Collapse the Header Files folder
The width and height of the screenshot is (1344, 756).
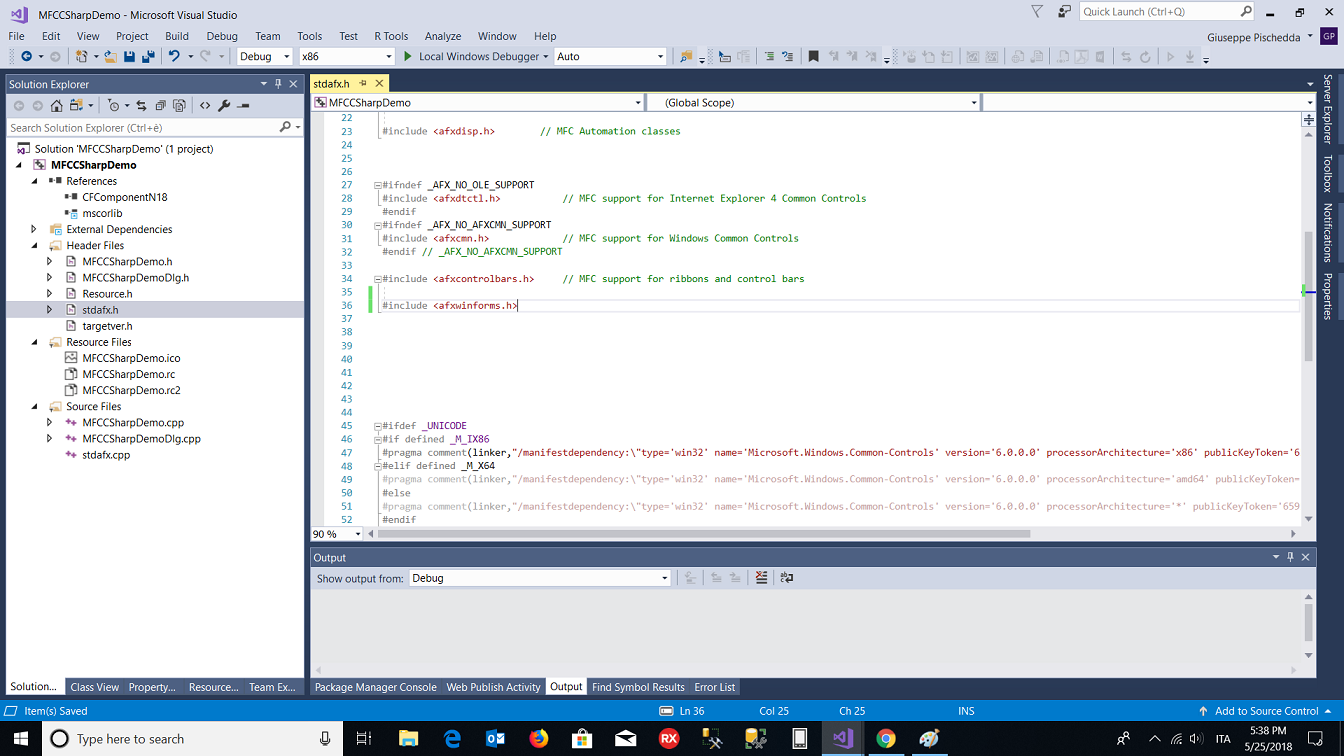[x=35, y=245]
